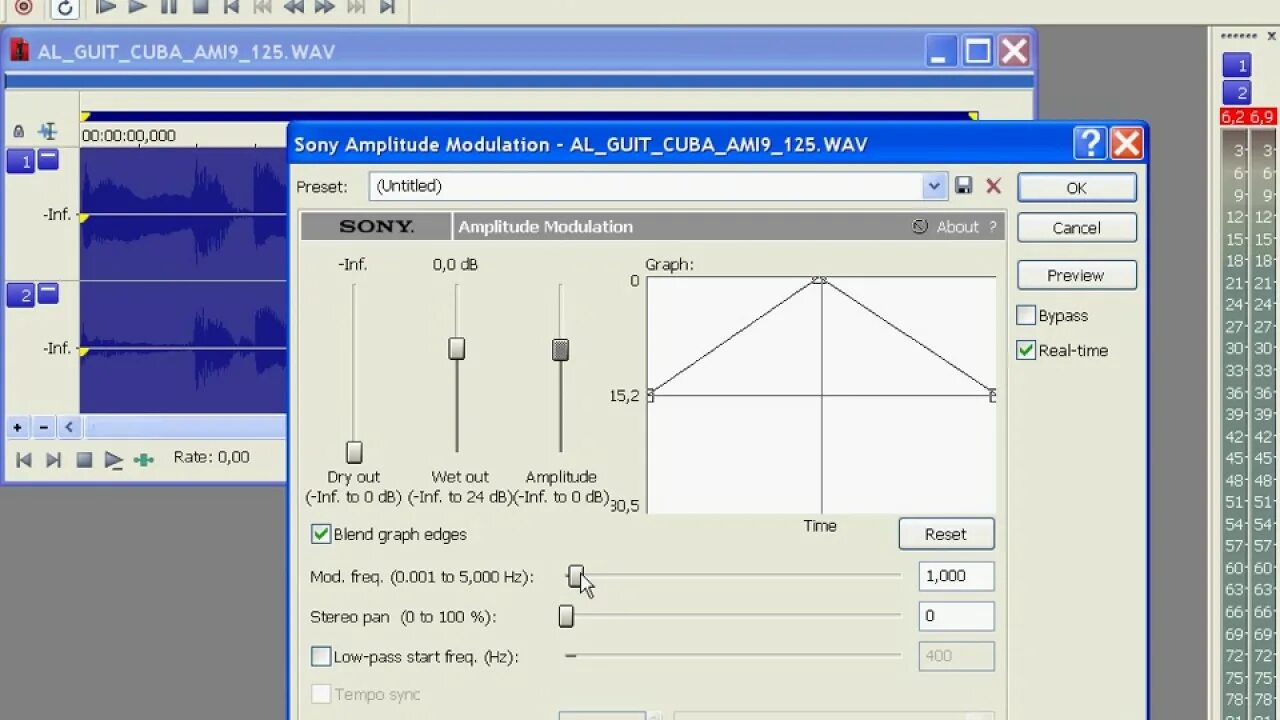
Task: Click the top center point of the graph envelope
Action: (820, 279)
